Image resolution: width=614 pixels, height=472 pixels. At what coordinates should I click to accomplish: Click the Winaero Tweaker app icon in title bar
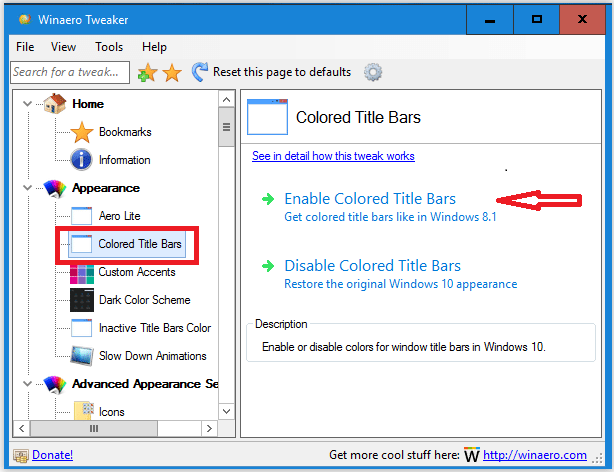pos(25,19)
